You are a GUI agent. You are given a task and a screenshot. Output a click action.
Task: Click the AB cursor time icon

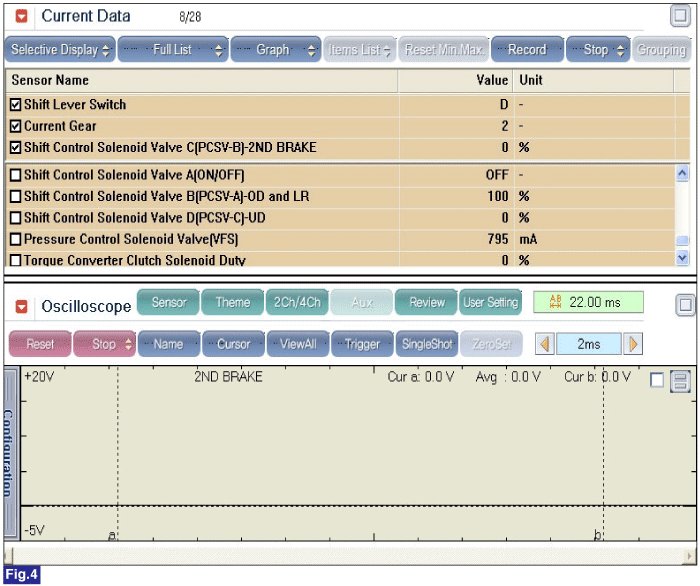555,302
